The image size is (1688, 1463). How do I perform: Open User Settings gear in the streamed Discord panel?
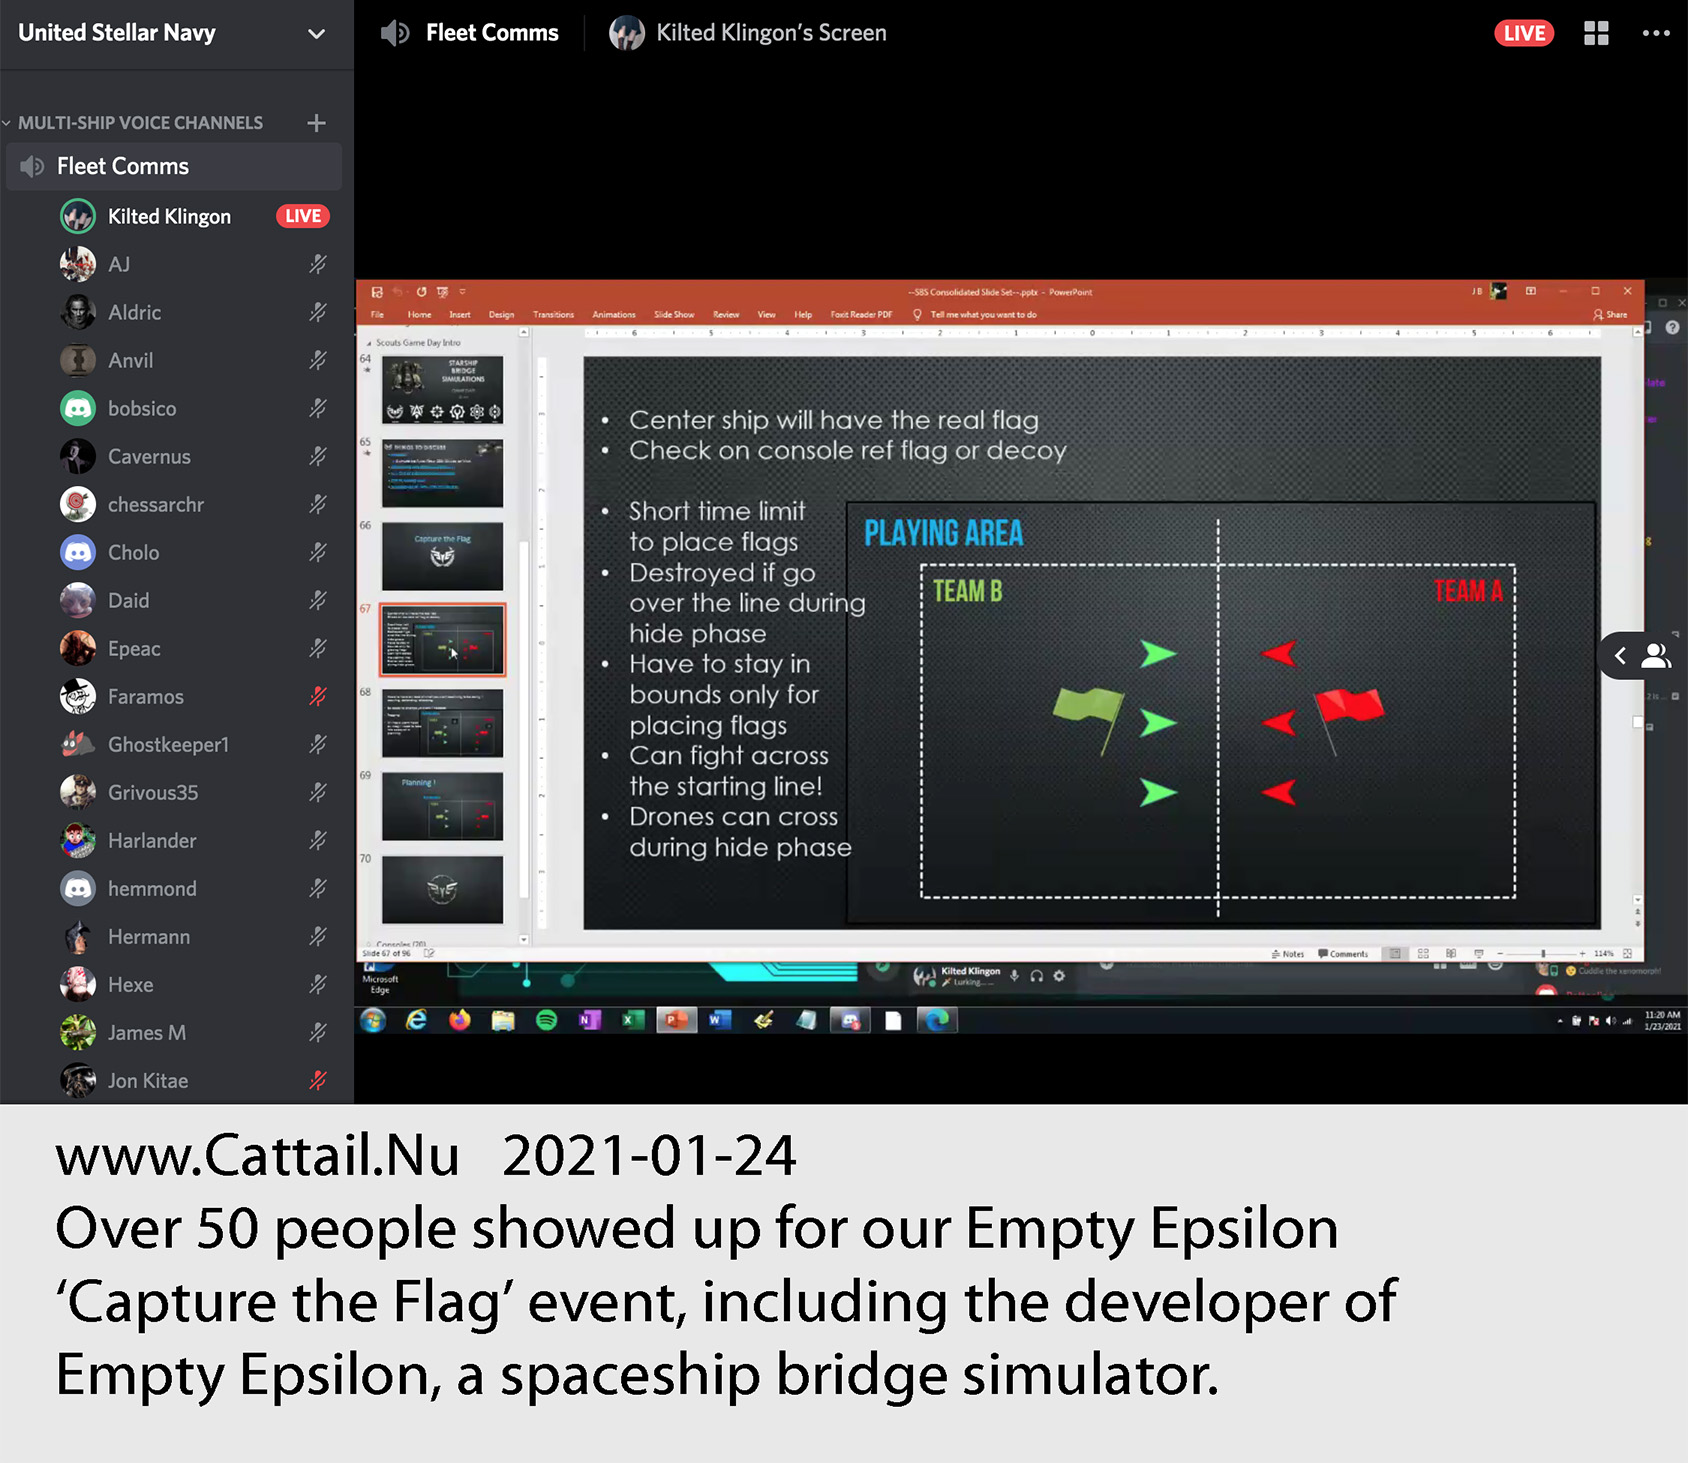(1059, 976)
